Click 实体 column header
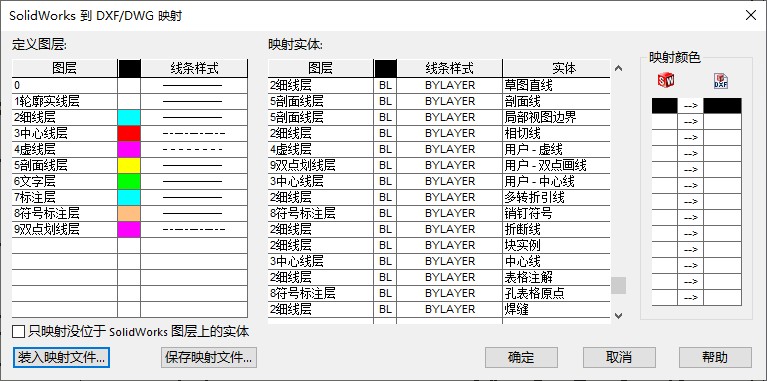Screen dimensions: 767x381 [x=557, y=68]
